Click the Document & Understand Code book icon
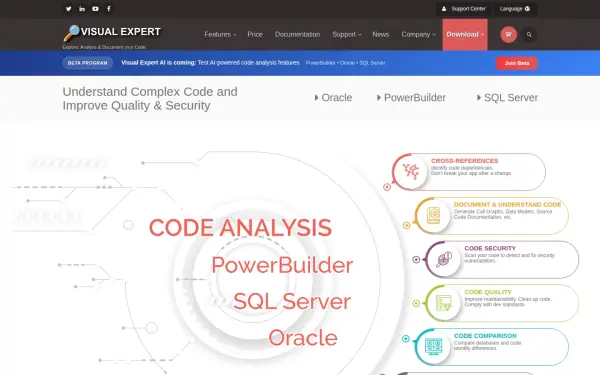This screenshot has height=375, width=600. coord(434,215)
